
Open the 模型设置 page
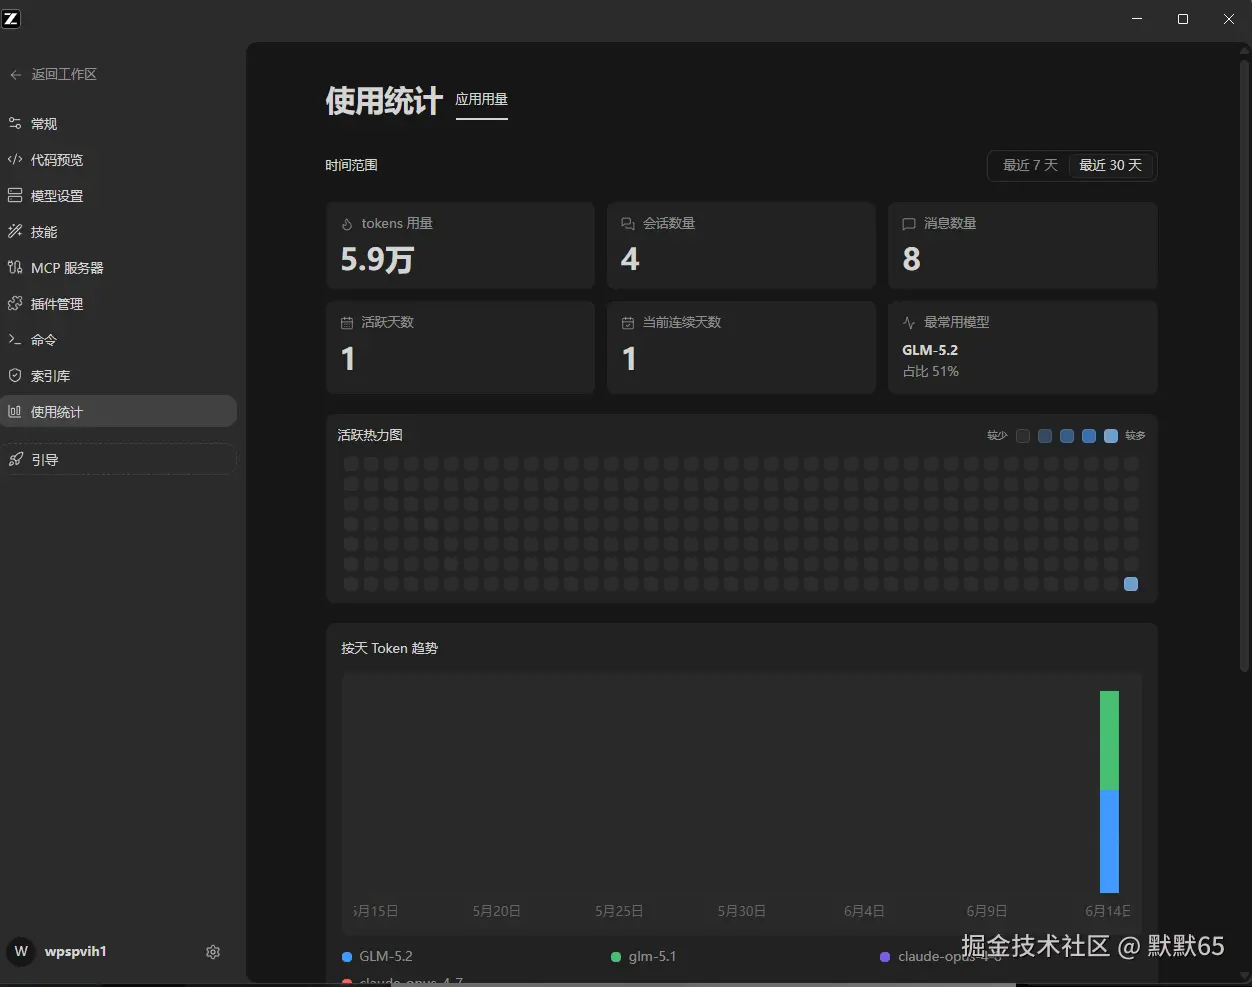point(118,196)
